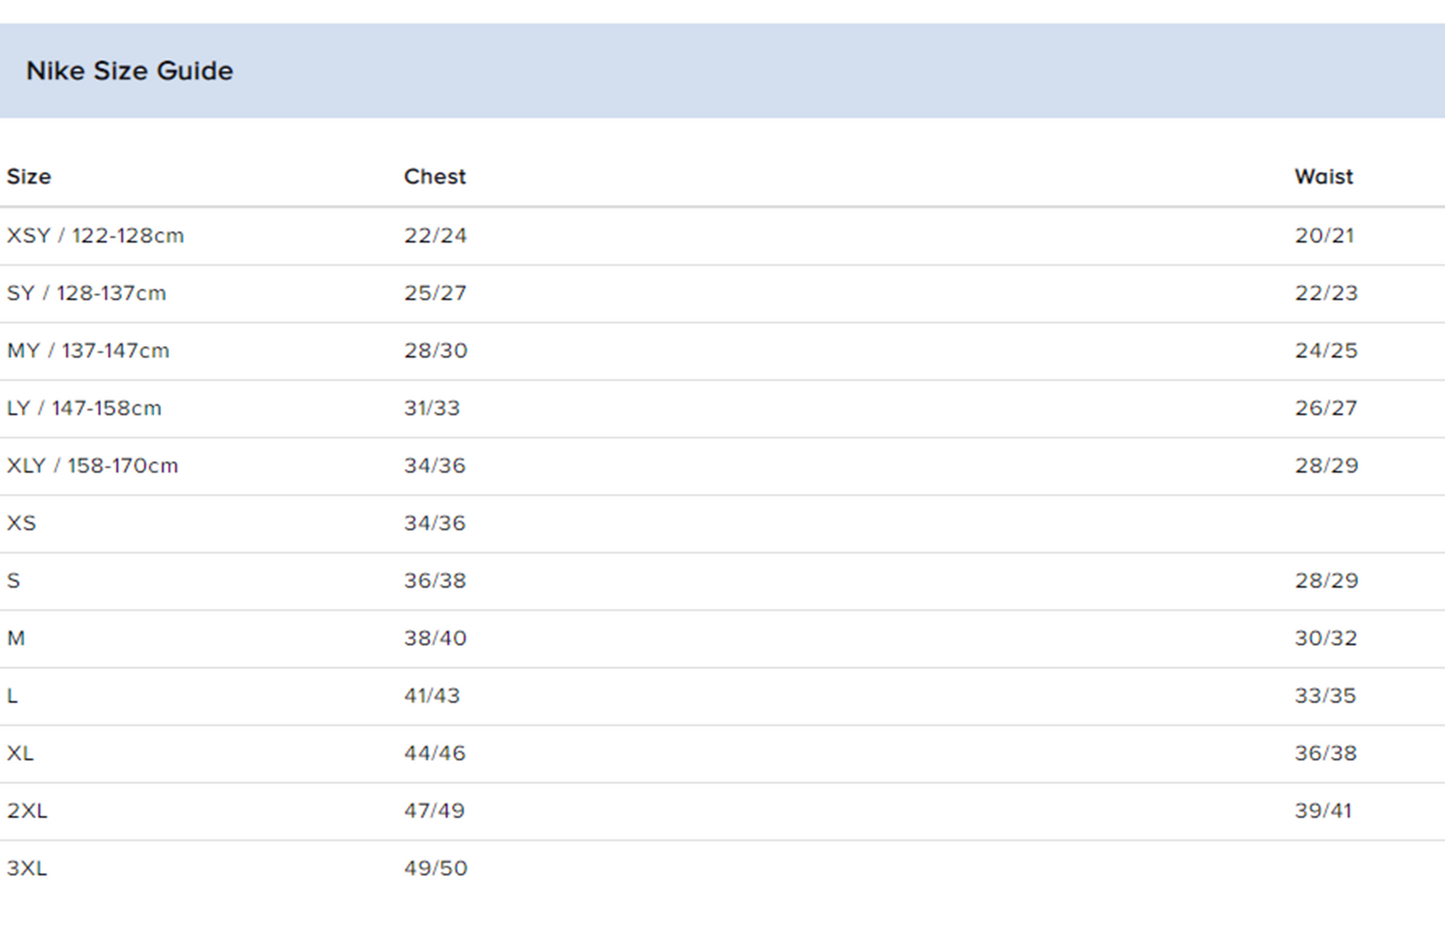Viewport: 1445px width, 925px height.
Task: Click the MY / 137-147cm size label
Action: click(88, 351)
